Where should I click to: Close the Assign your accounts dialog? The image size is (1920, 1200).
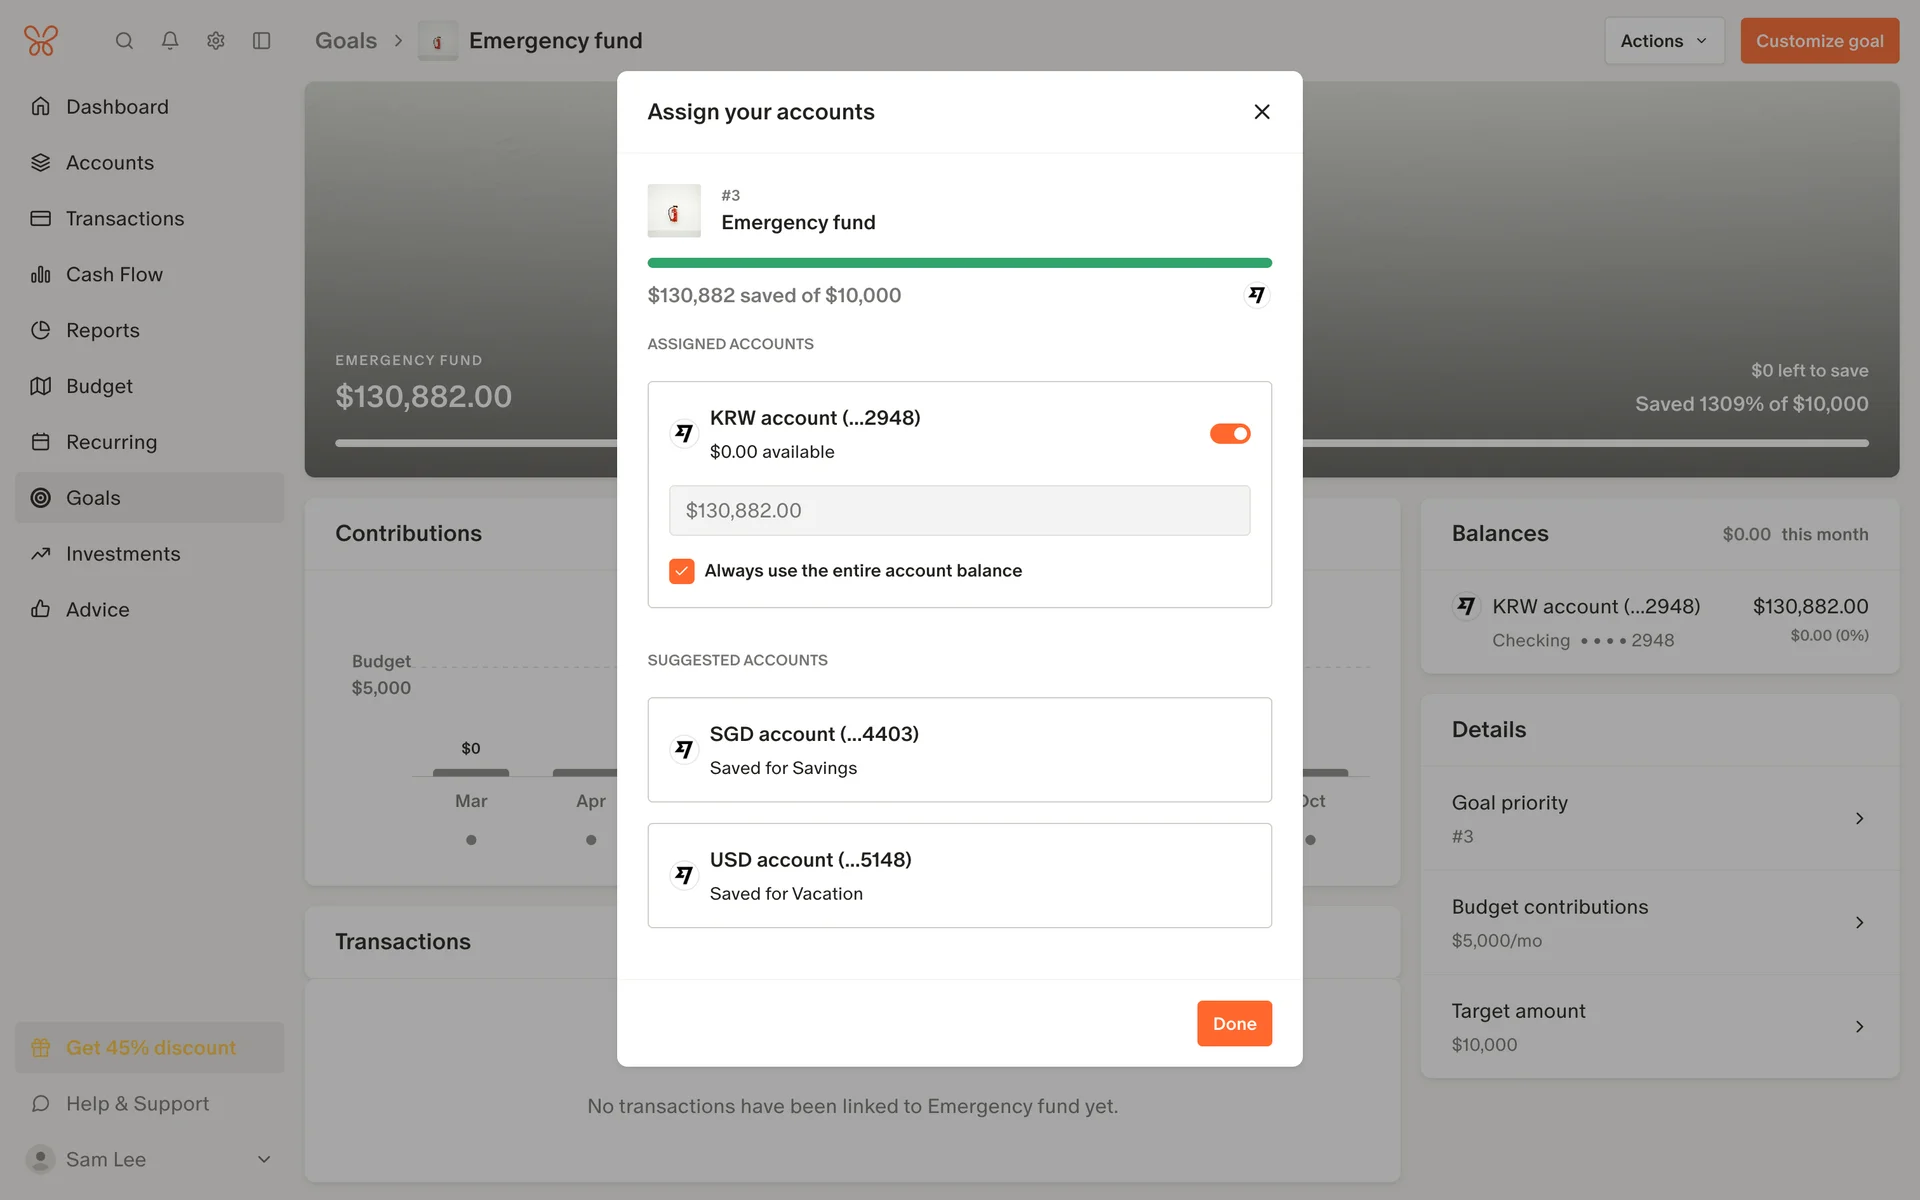(x=1262, y=112)
